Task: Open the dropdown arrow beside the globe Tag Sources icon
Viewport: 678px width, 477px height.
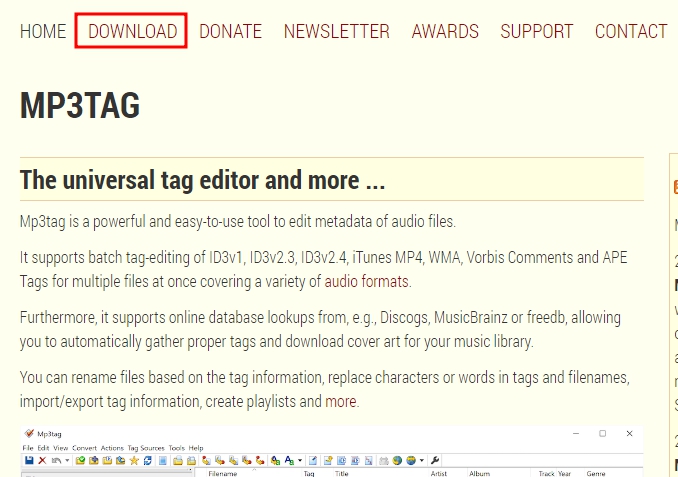Action: pos(422,460)
